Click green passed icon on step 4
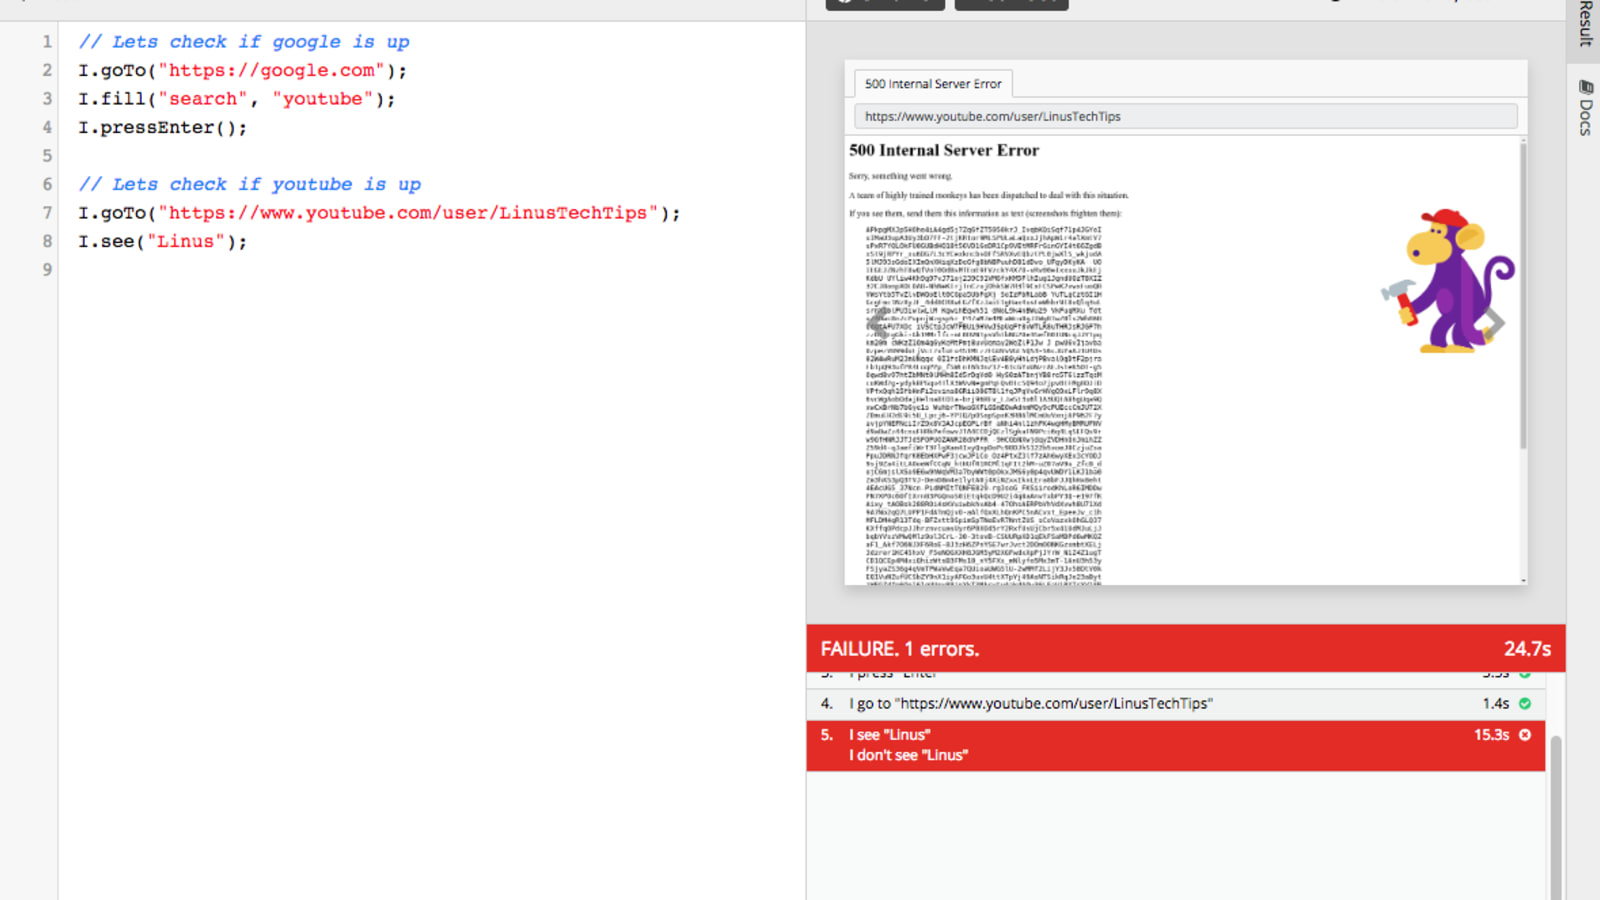Screen dimensions: 1600x900 pyautogui.click(x=1525, y=704)
